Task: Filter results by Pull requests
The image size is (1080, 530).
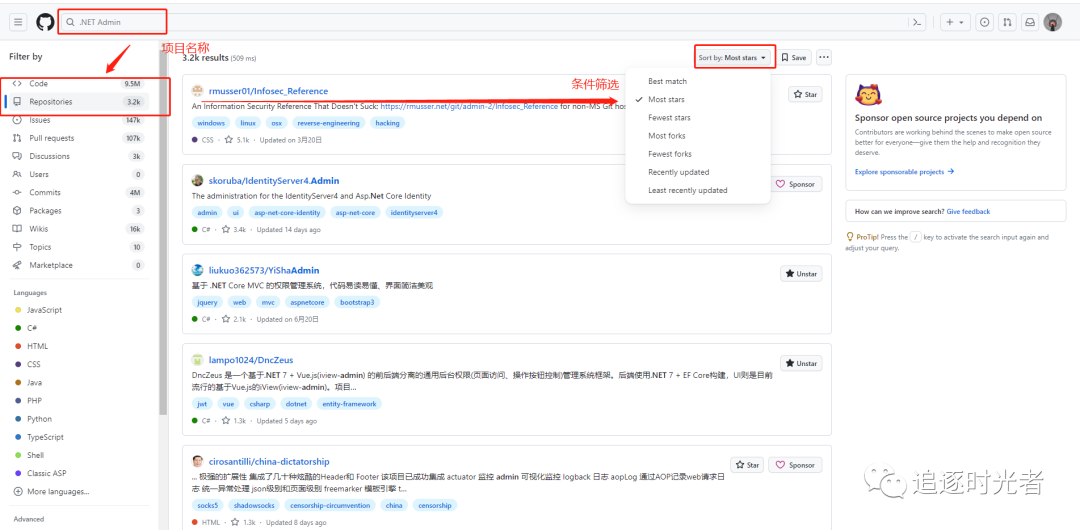Action: coord(77,138)
